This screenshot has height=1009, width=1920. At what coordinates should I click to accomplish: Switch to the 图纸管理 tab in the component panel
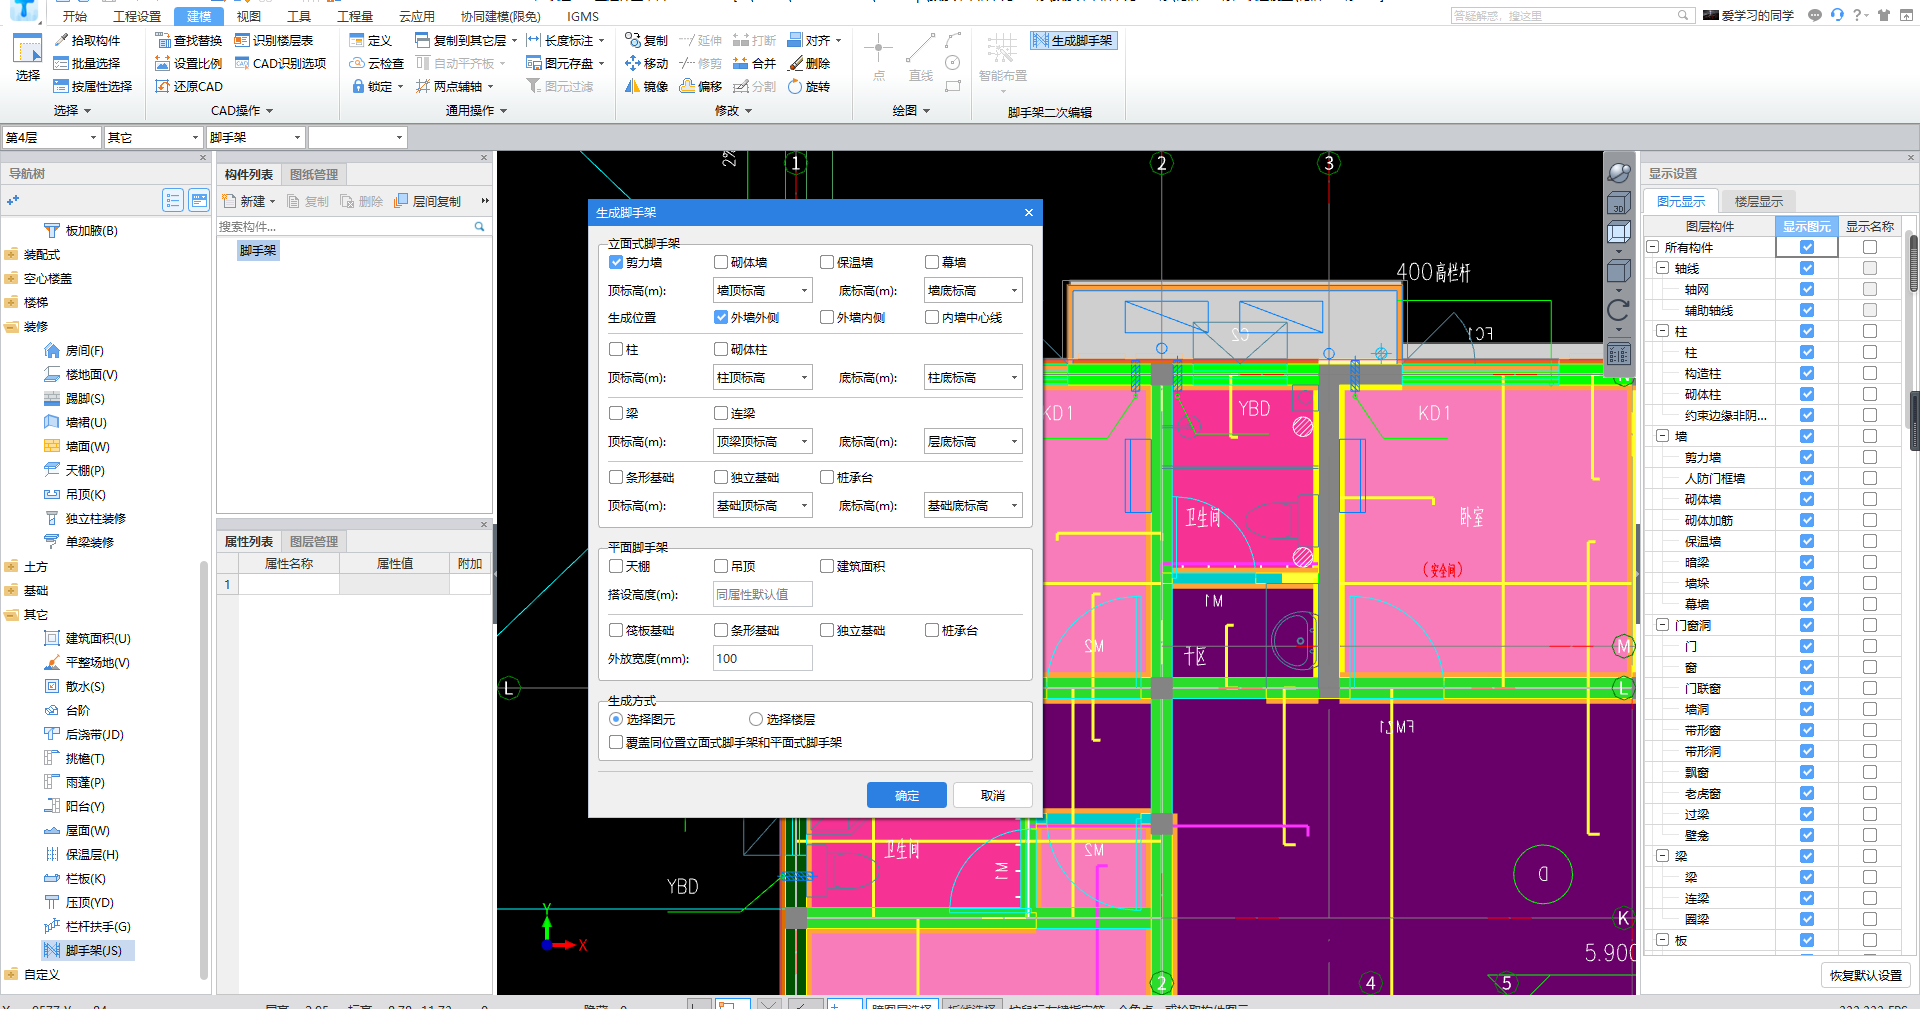[x=314, y=174]
